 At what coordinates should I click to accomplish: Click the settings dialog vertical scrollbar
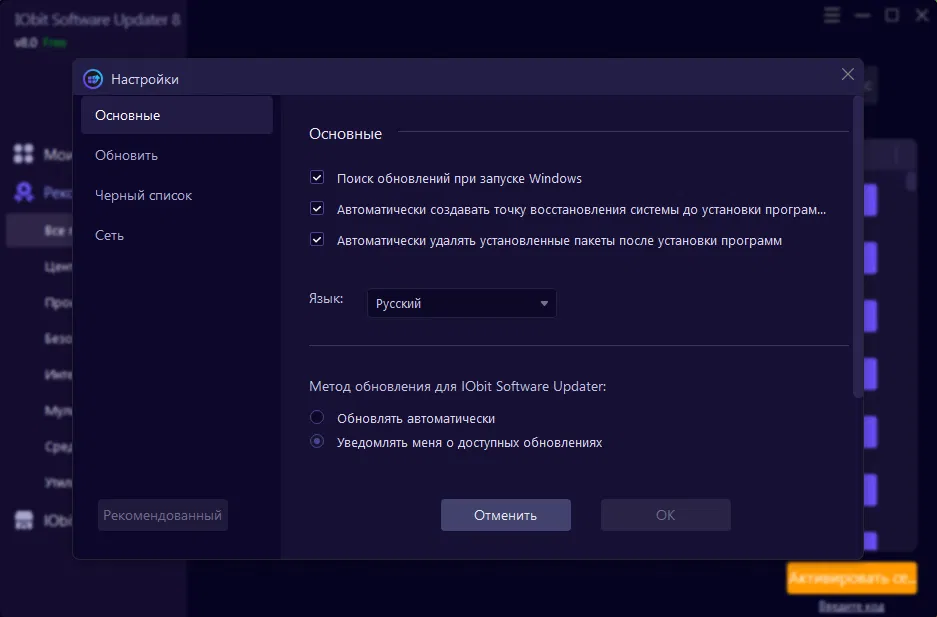(858, 247)
